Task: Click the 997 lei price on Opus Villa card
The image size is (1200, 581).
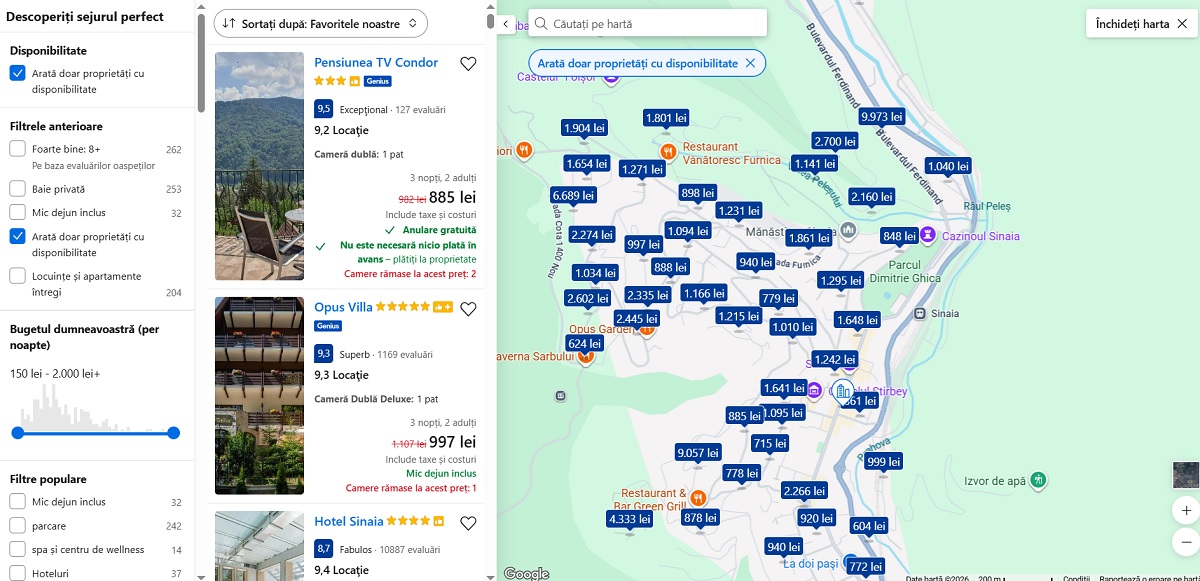Action: tap(452, 441)
